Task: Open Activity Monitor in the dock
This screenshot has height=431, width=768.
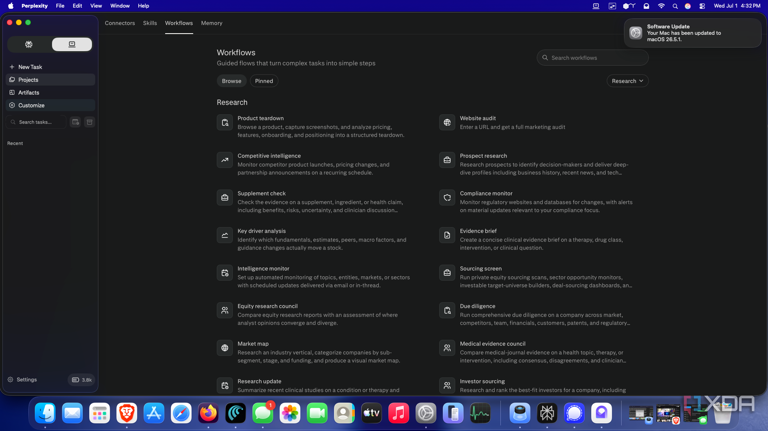Action: tap(480, 413)
